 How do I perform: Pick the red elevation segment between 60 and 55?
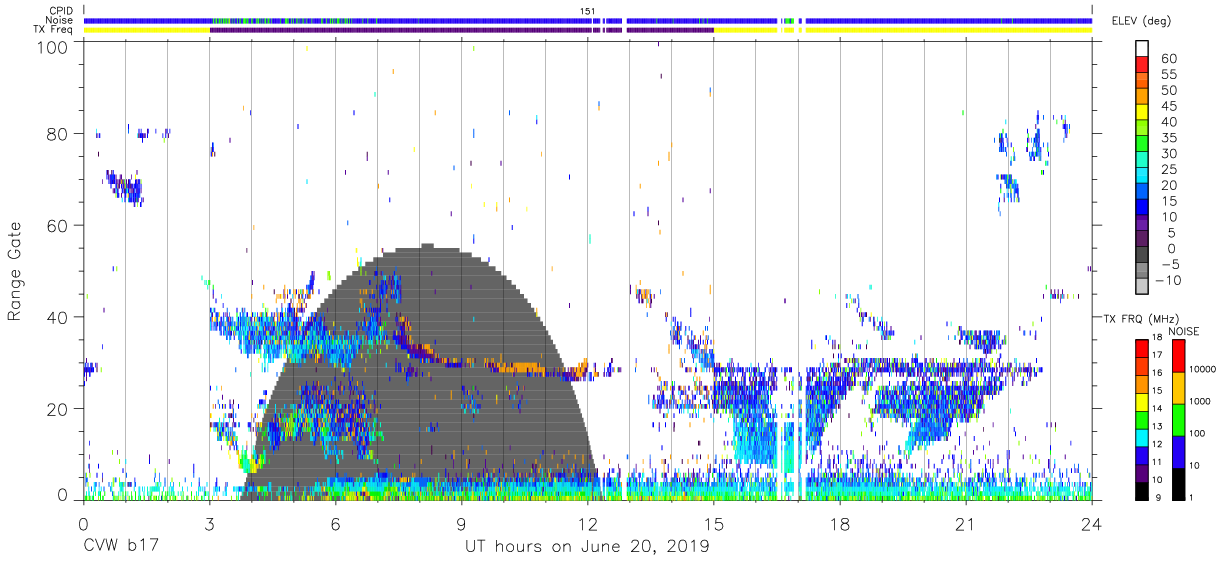1141,65
